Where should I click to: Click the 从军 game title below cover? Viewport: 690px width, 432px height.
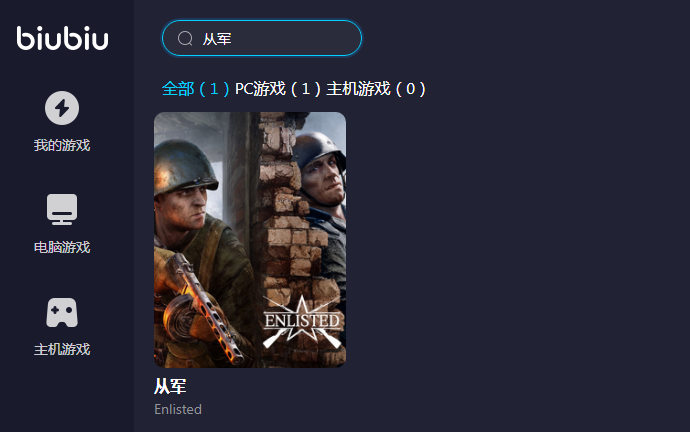170,386
